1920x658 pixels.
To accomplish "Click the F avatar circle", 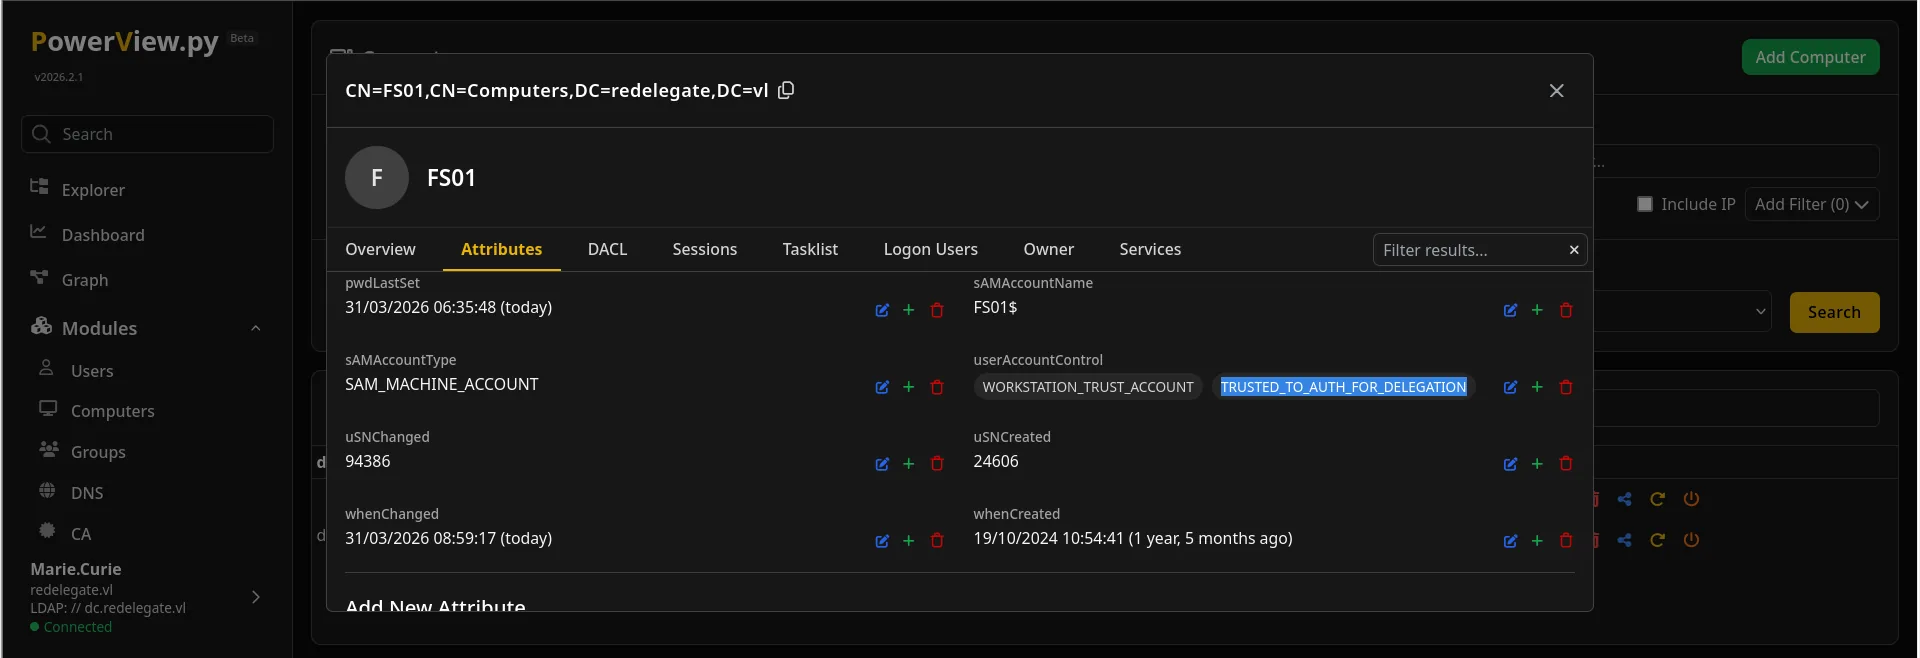I will pyautogui.click(x=377, y=178).
